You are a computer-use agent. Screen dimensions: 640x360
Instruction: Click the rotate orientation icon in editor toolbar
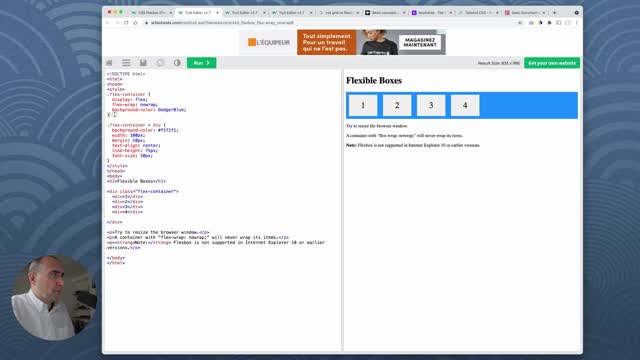[x=160, y=63]
